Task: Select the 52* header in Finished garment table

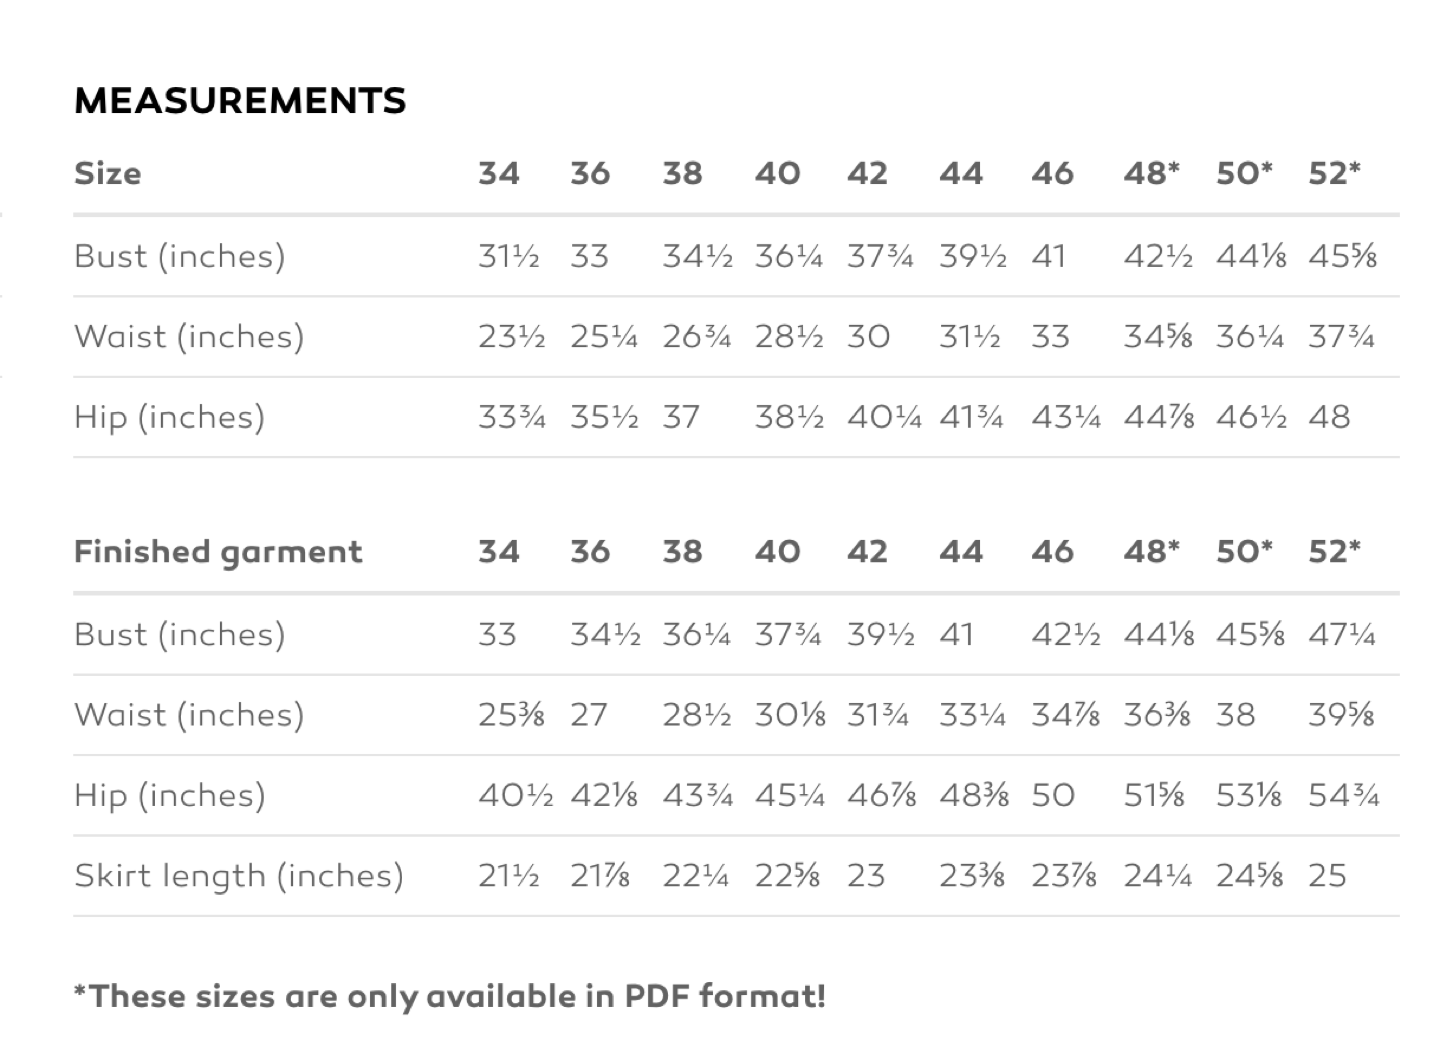Action: (x=1334, y=551)
